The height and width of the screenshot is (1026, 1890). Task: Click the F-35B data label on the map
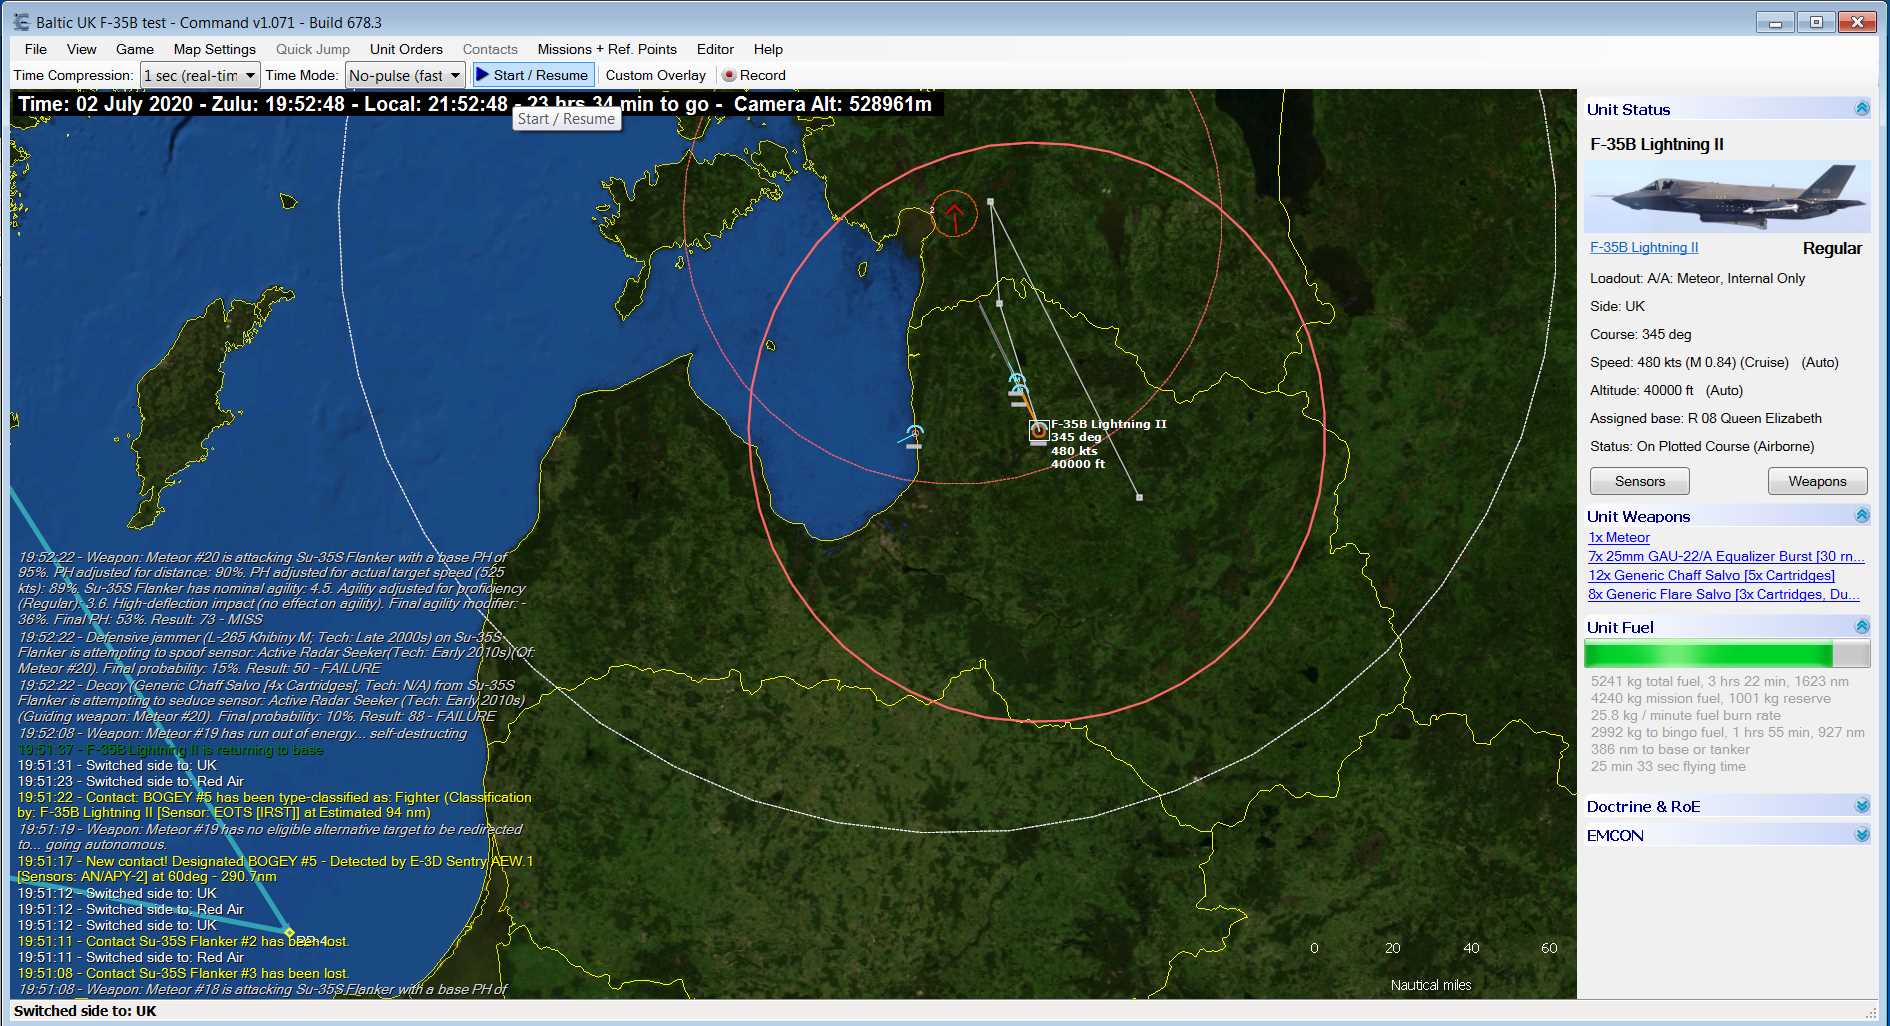click(1108, 444)
